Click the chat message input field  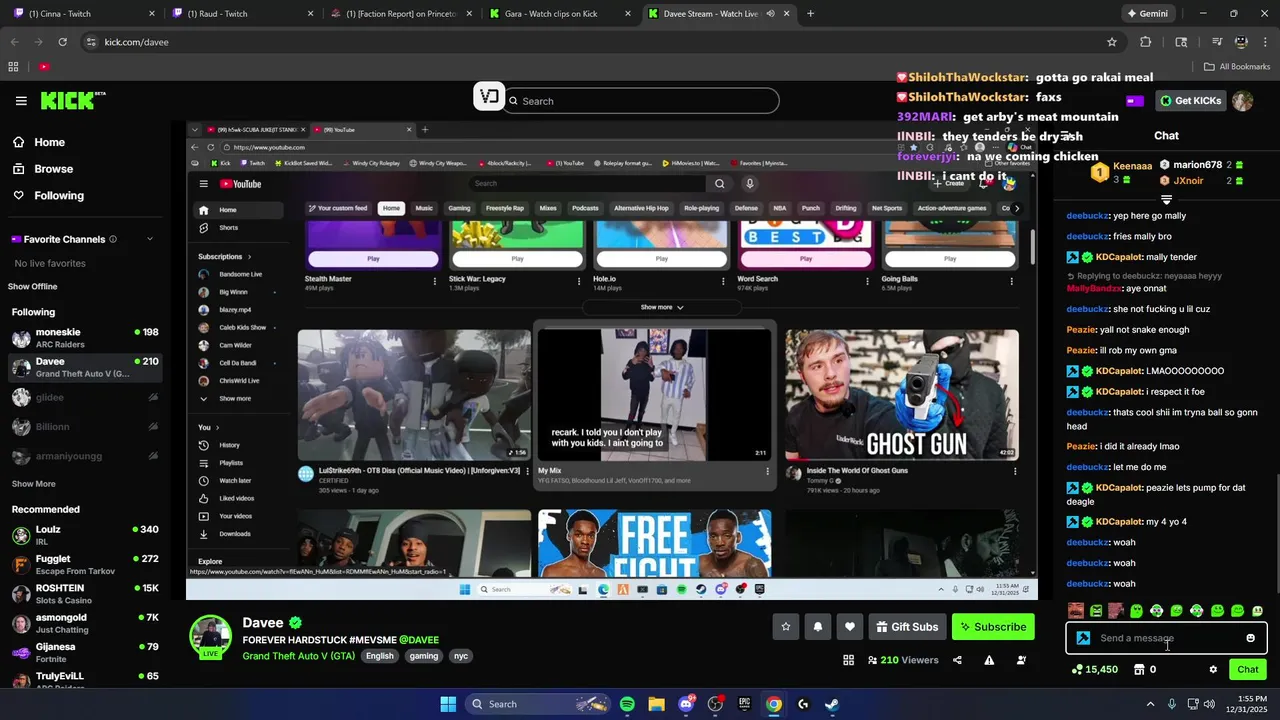tap(1166, 638)
